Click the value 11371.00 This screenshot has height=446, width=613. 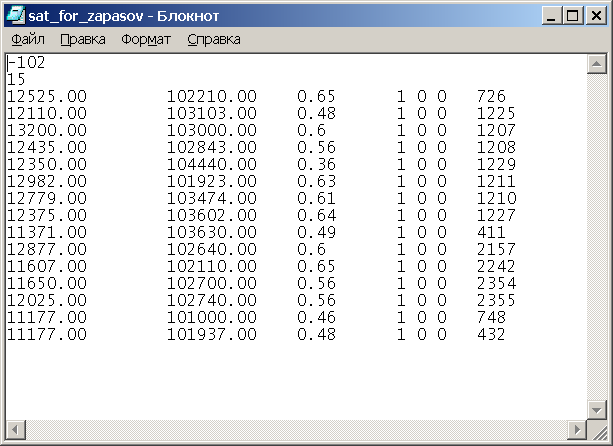click(47, 233)
